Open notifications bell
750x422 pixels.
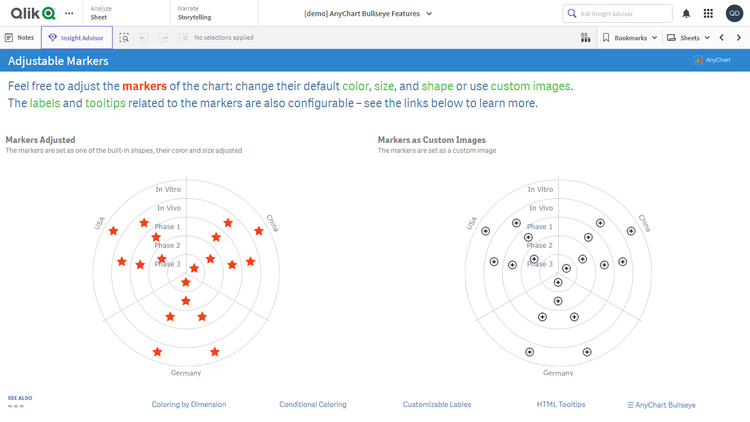(x=686, y=13)
